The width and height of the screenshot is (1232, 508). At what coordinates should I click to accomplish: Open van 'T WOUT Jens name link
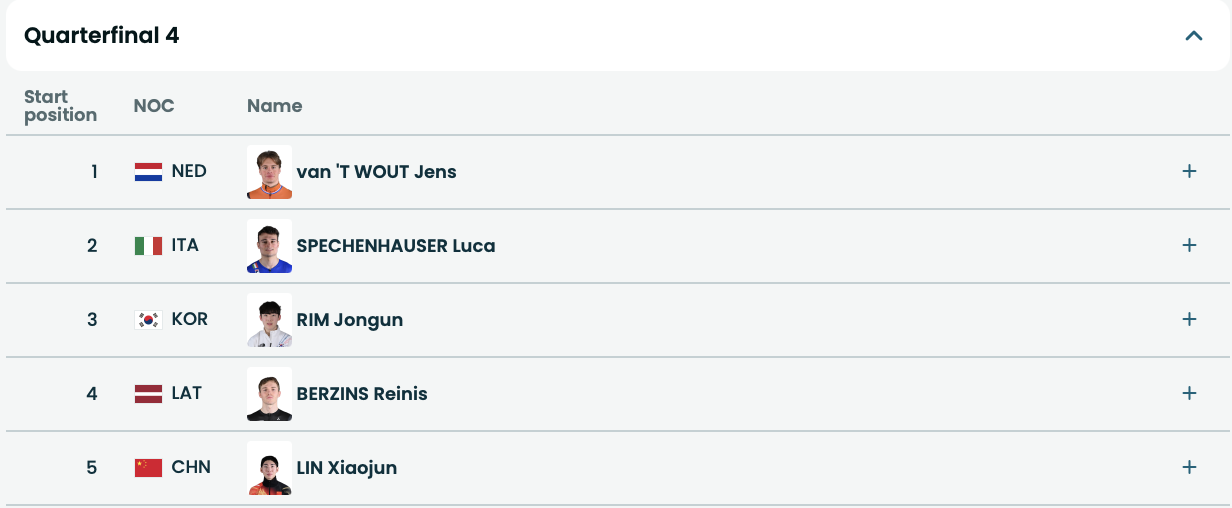click(x=376, y=172)
